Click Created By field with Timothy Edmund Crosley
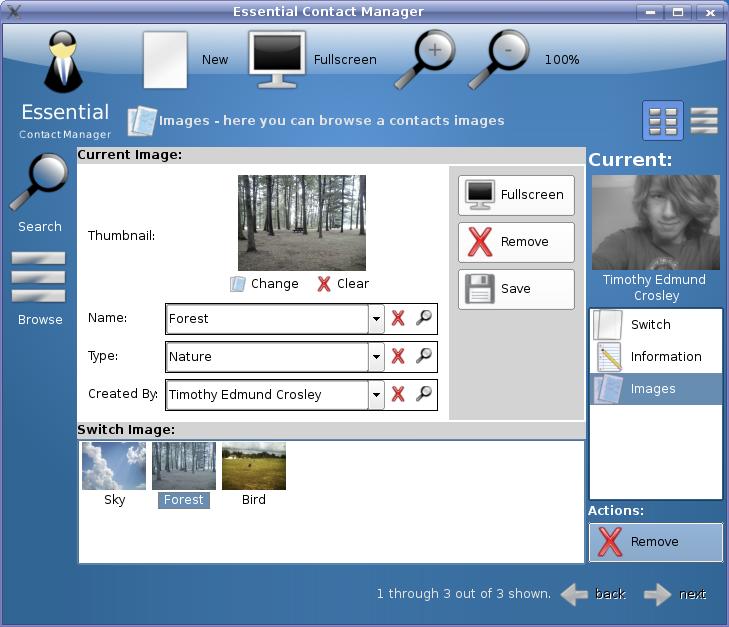The width and height of the screenshot is (729, 627). click(x=268, y=395)
